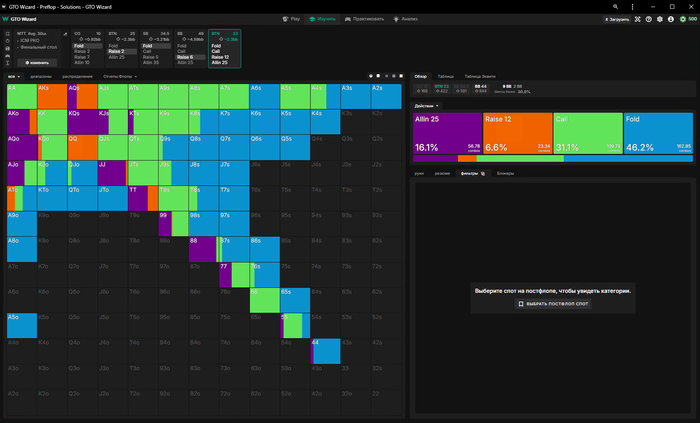Image resolution: width=700 pixels, height=423 pixels.
Task: Toggle third matrix view icon
Action: [x=386, y=76]
